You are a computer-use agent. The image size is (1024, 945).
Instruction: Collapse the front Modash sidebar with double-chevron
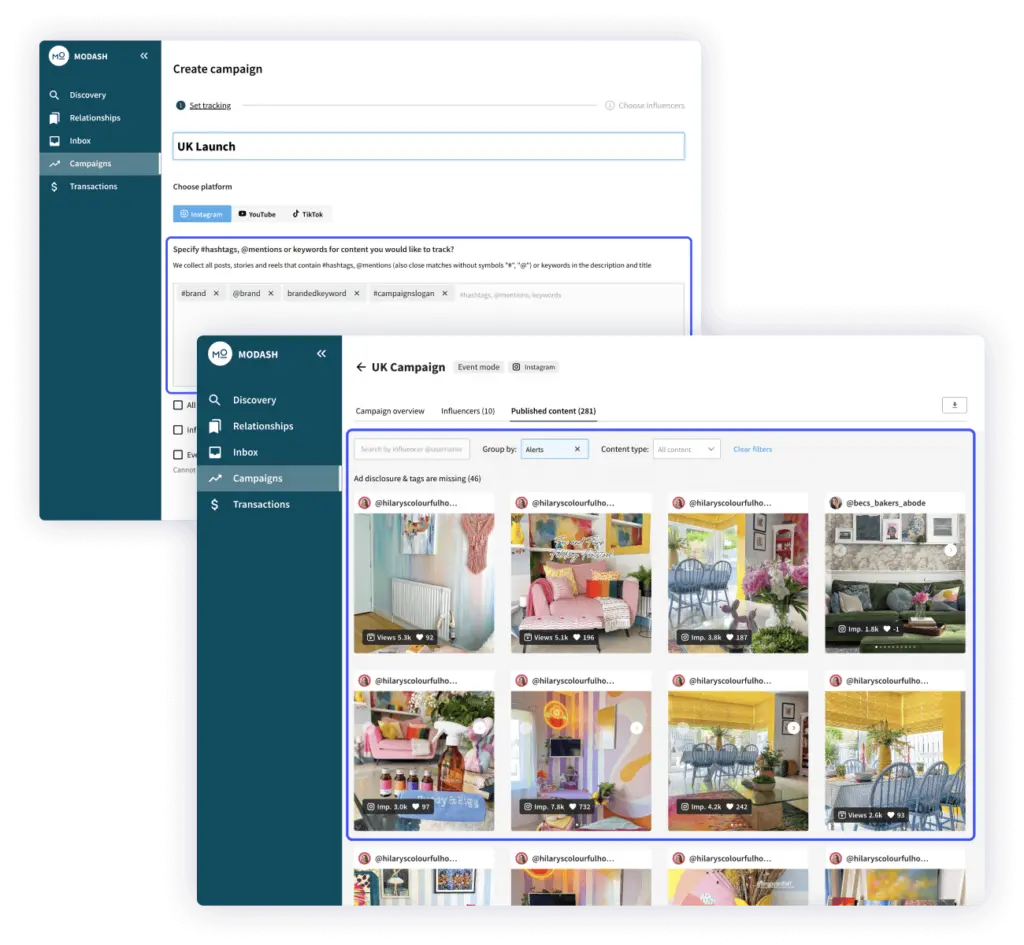[321, 354]
